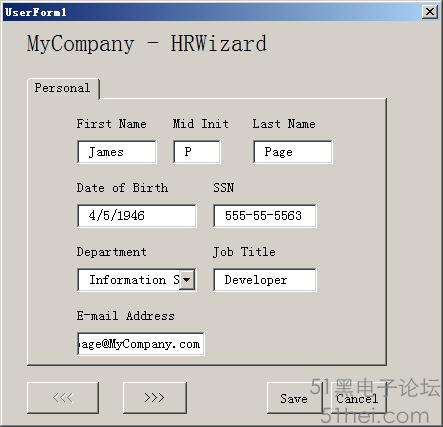Click the Mid Init input field
Image resolution: width=443 pixels, height=427 pixels.
[197, 152]
